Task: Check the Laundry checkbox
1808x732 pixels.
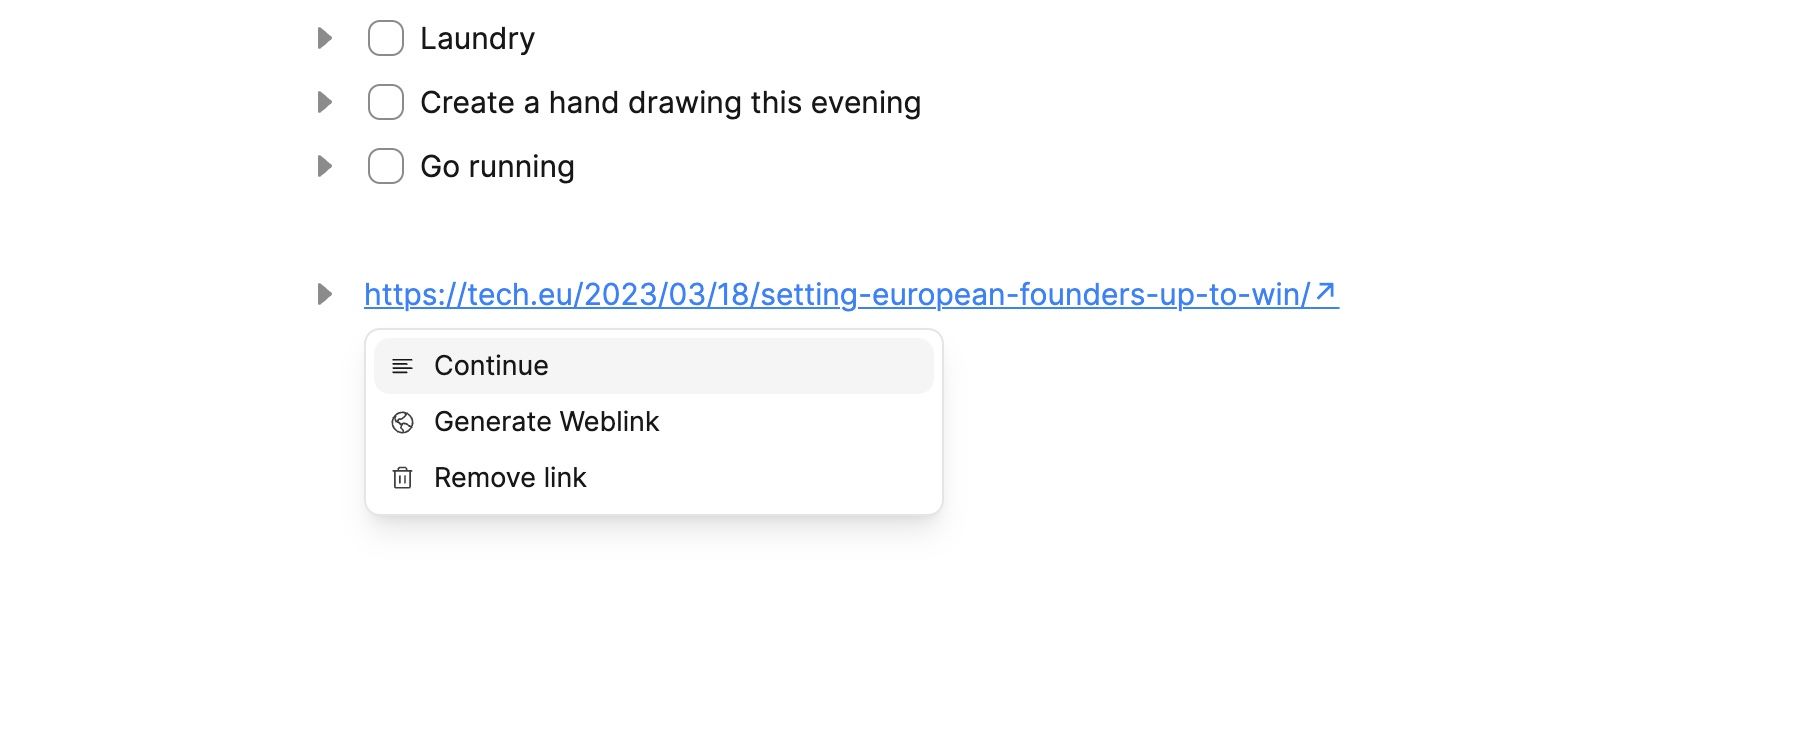Action: (x=385, y=38)
